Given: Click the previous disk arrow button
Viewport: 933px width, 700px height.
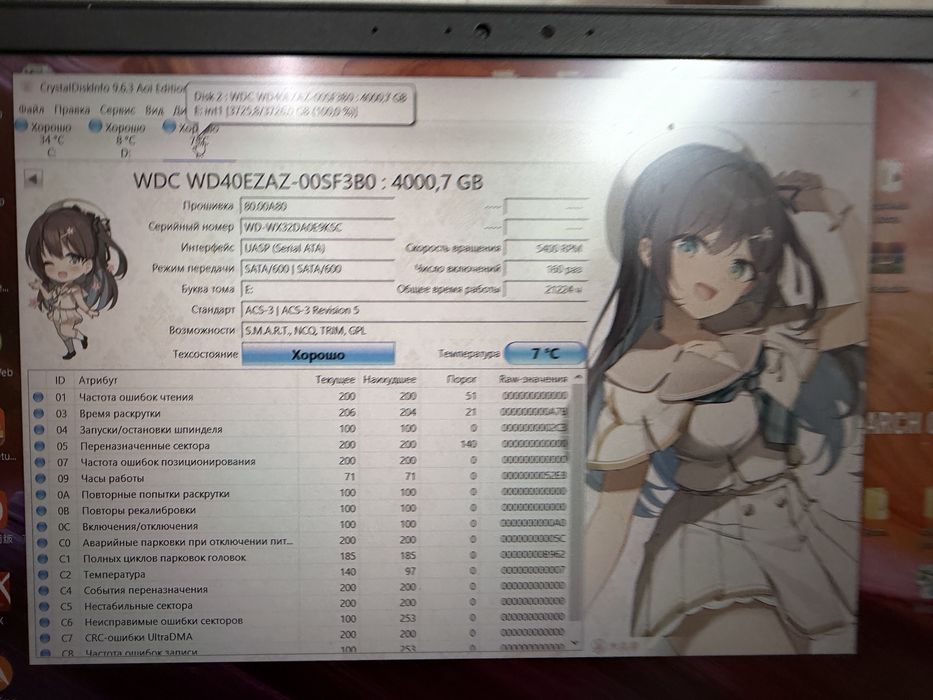Looking at the screenshot, I should pos(33,178).
